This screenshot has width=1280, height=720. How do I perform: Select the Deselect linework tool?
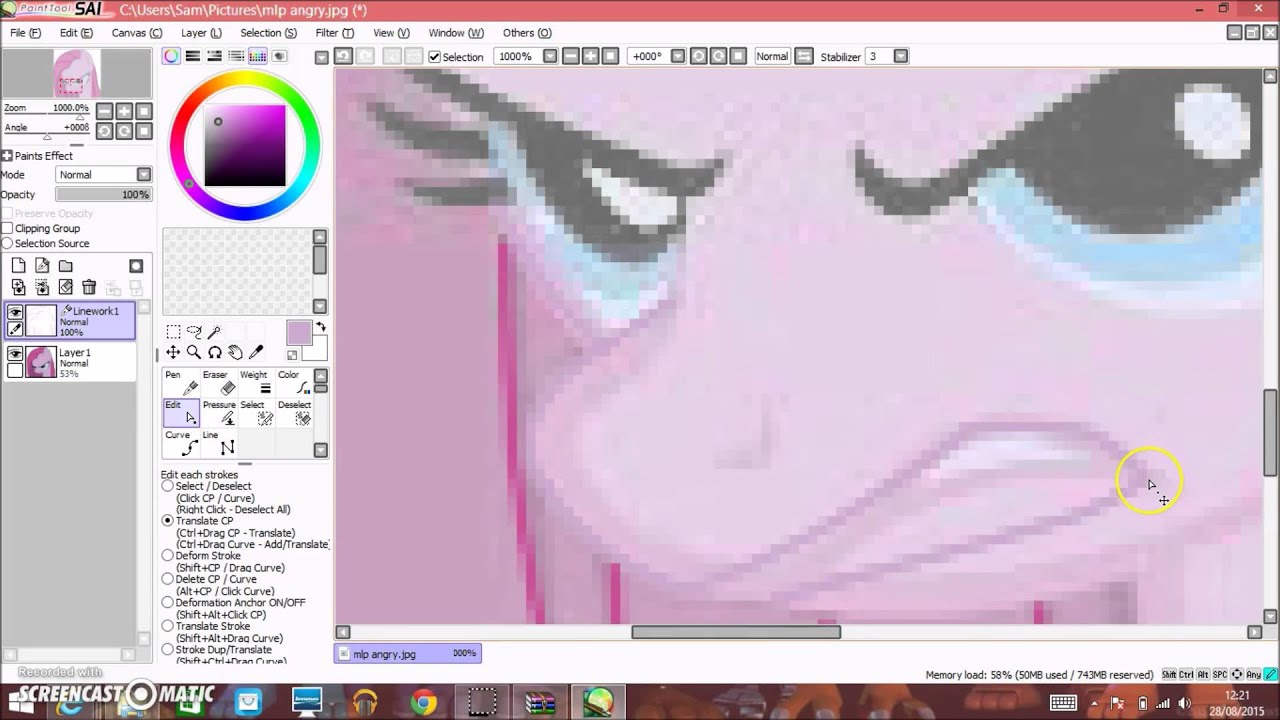tap(293, 413)
